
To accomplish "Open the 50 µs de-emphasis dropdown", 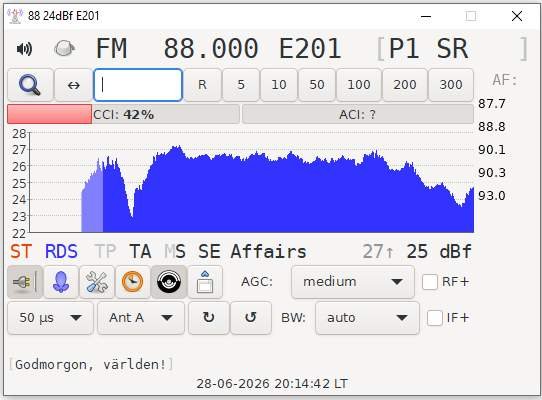I will [50, 318].
